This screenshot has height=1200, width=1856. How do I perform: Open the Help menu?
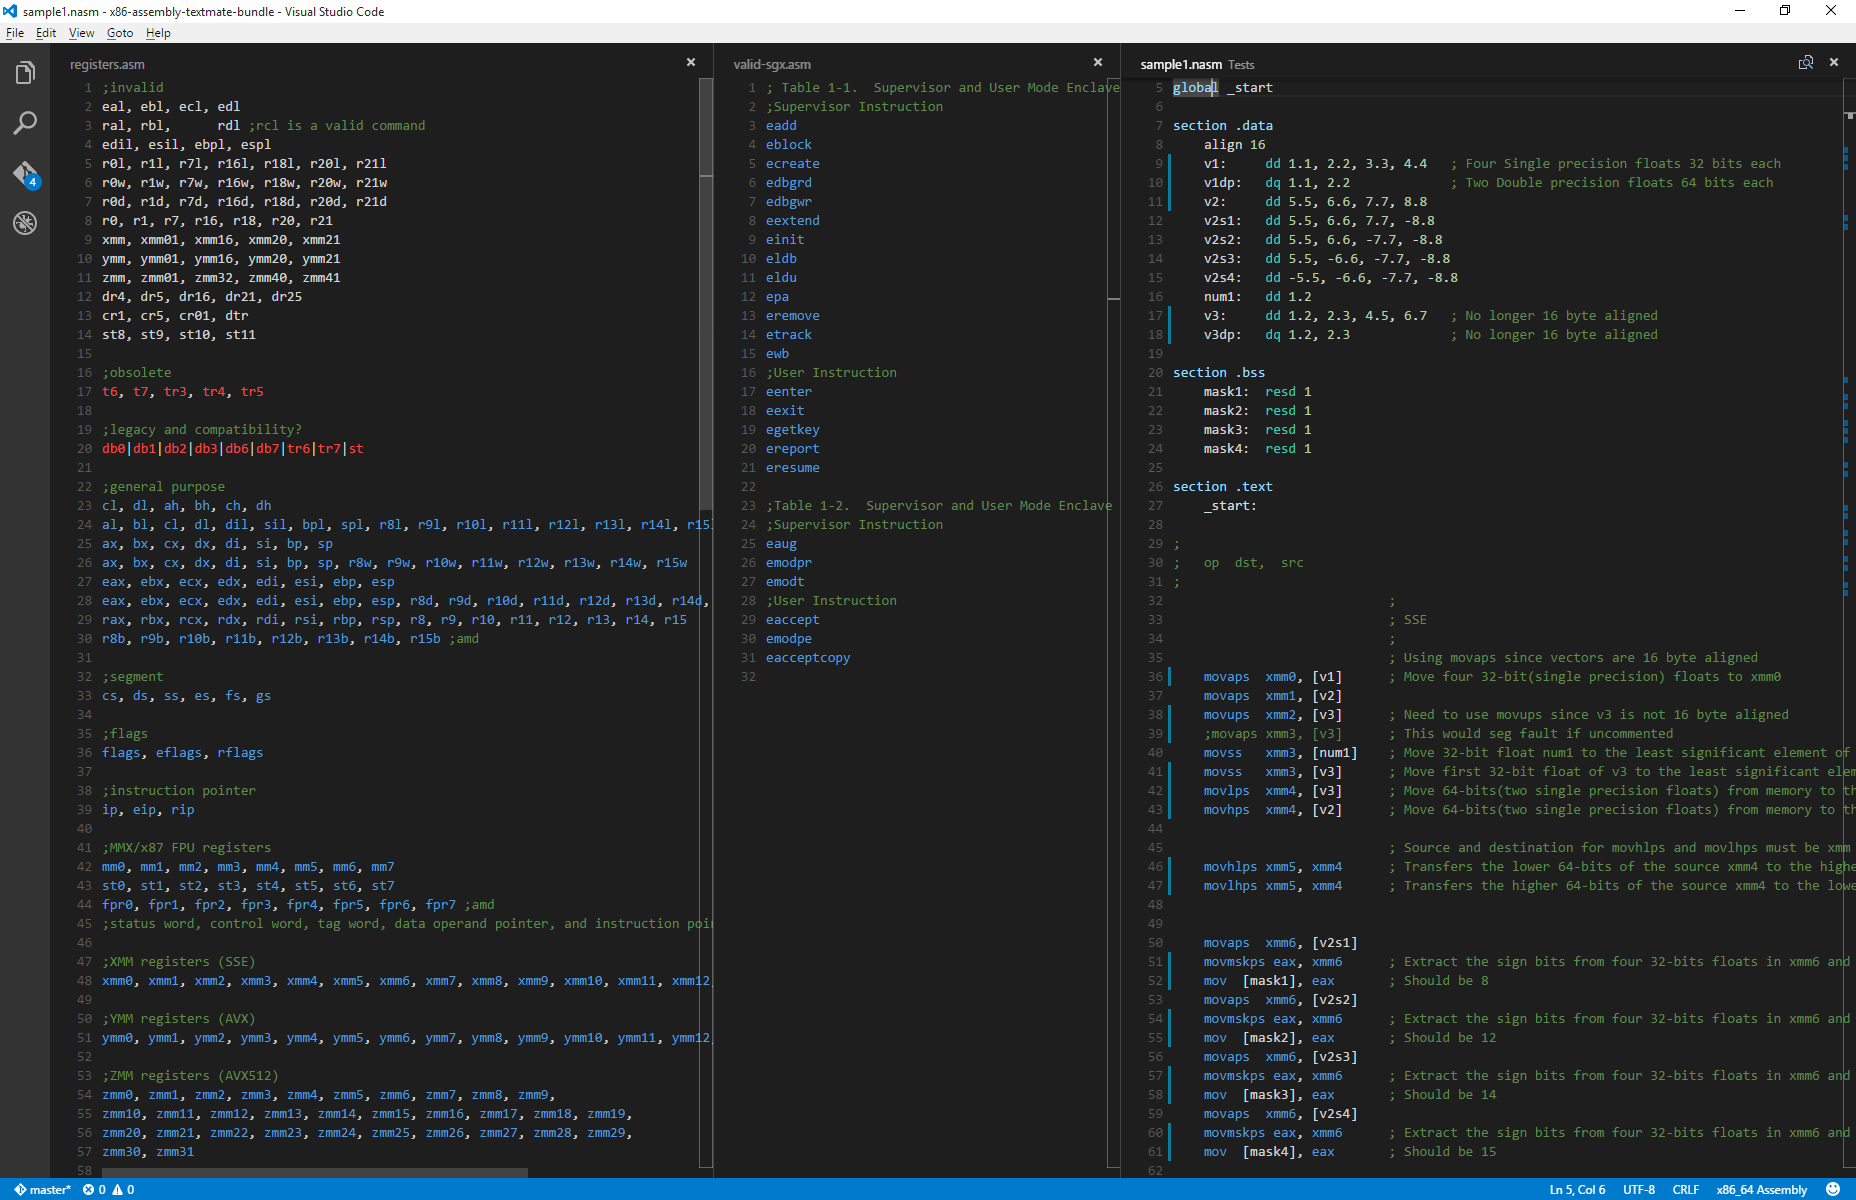click(x=158, y=33)
